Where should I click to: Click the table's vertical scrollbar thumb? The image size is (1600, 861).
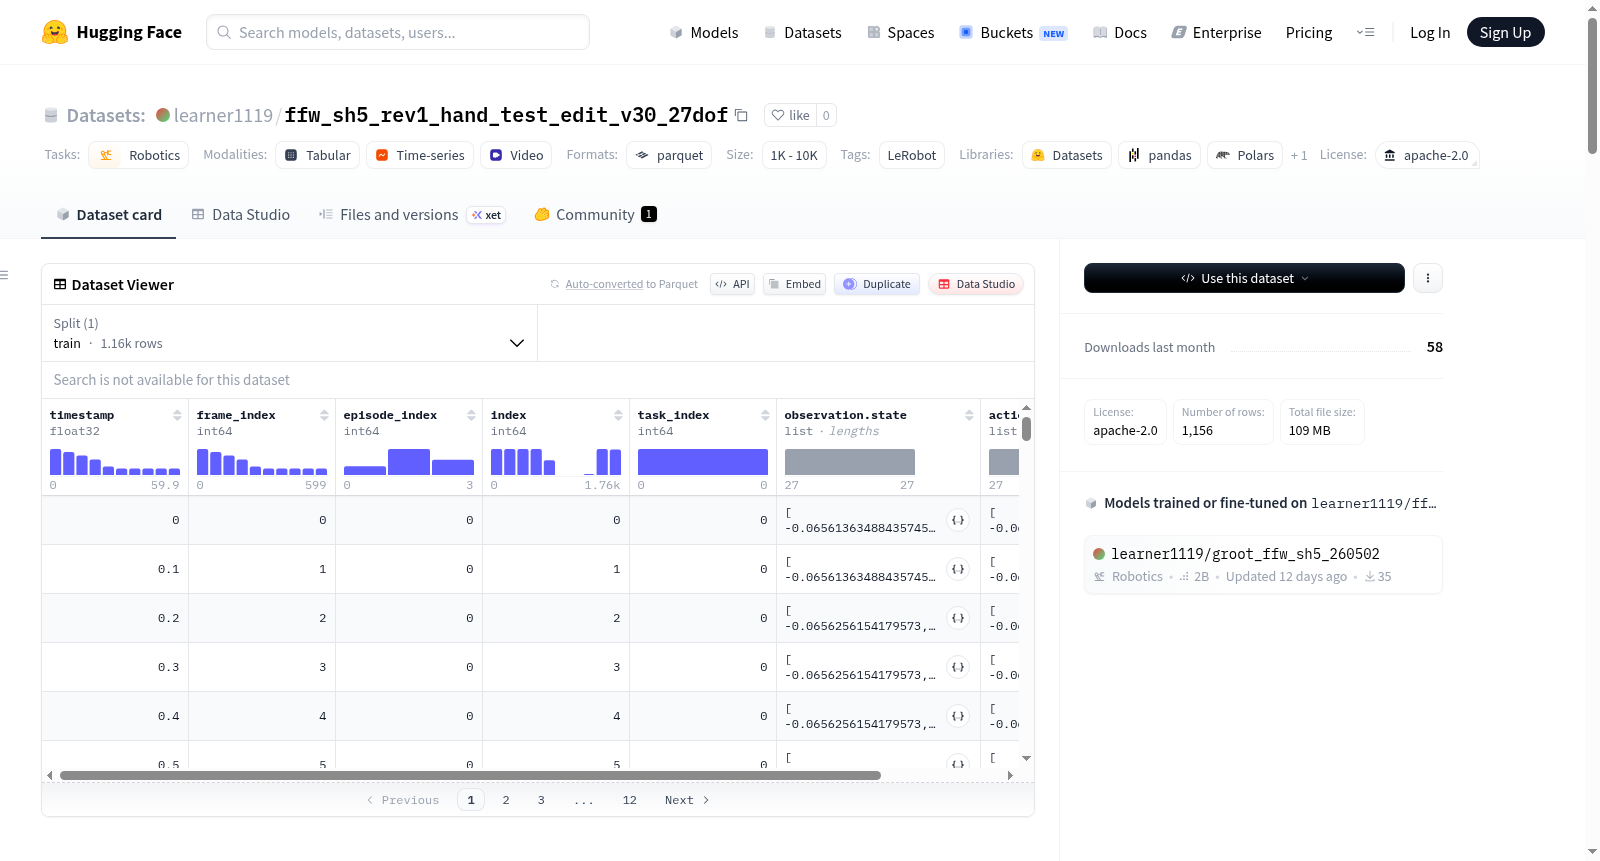point(1026,429)
